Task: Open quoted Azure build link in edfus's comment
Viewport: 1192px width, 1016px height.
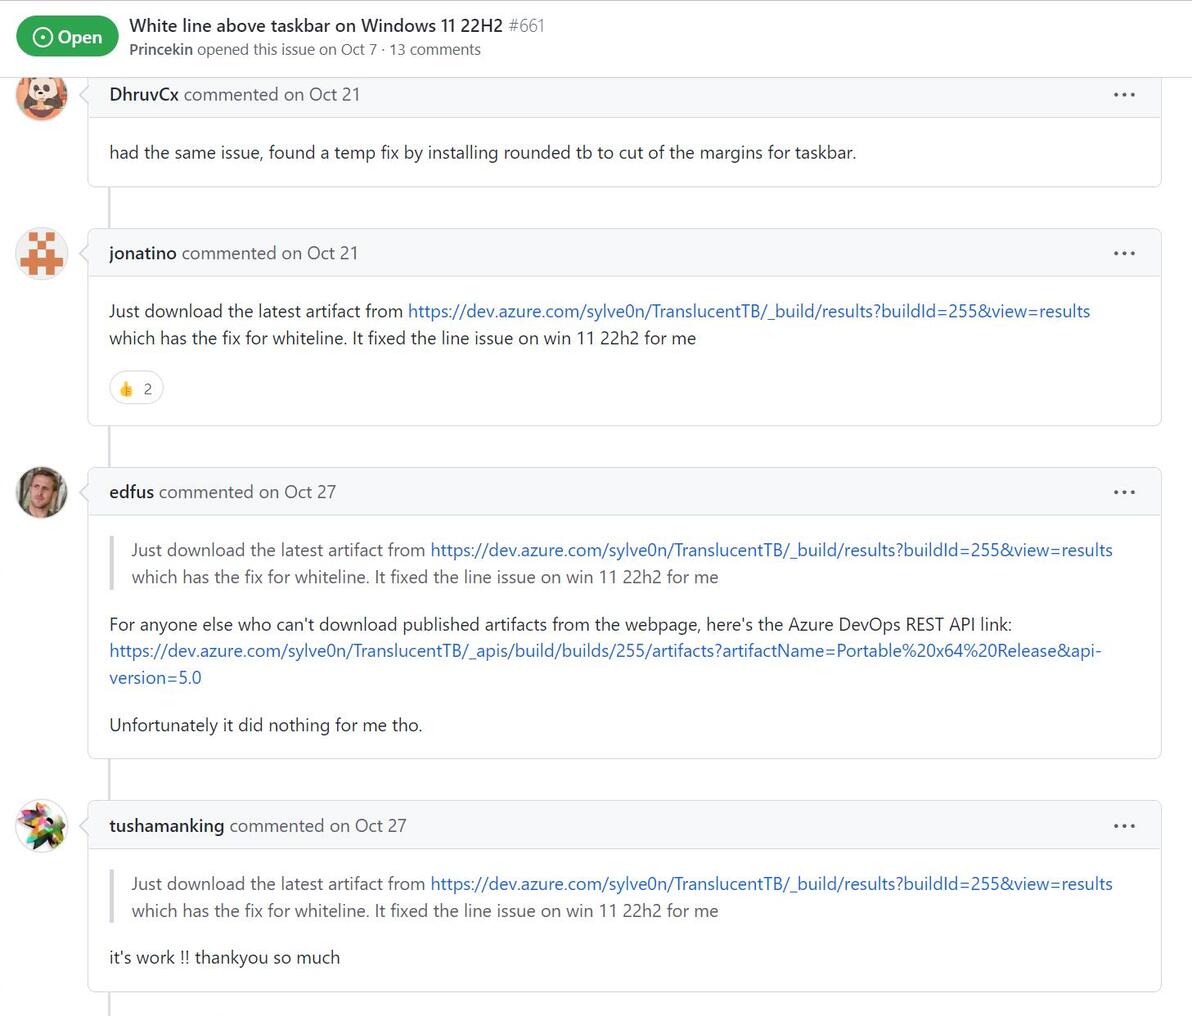Action: [x=771, y=550]
